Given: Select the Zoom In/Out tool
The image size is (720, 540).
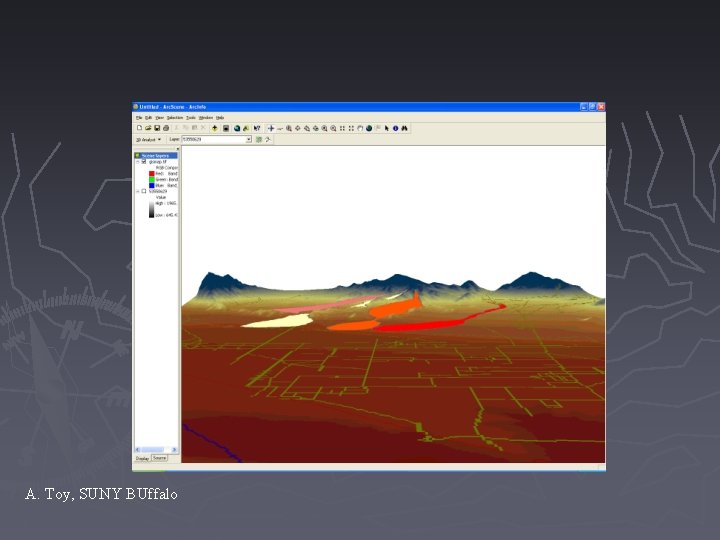Looking at the screenshot, I should [x=289, y=128].
